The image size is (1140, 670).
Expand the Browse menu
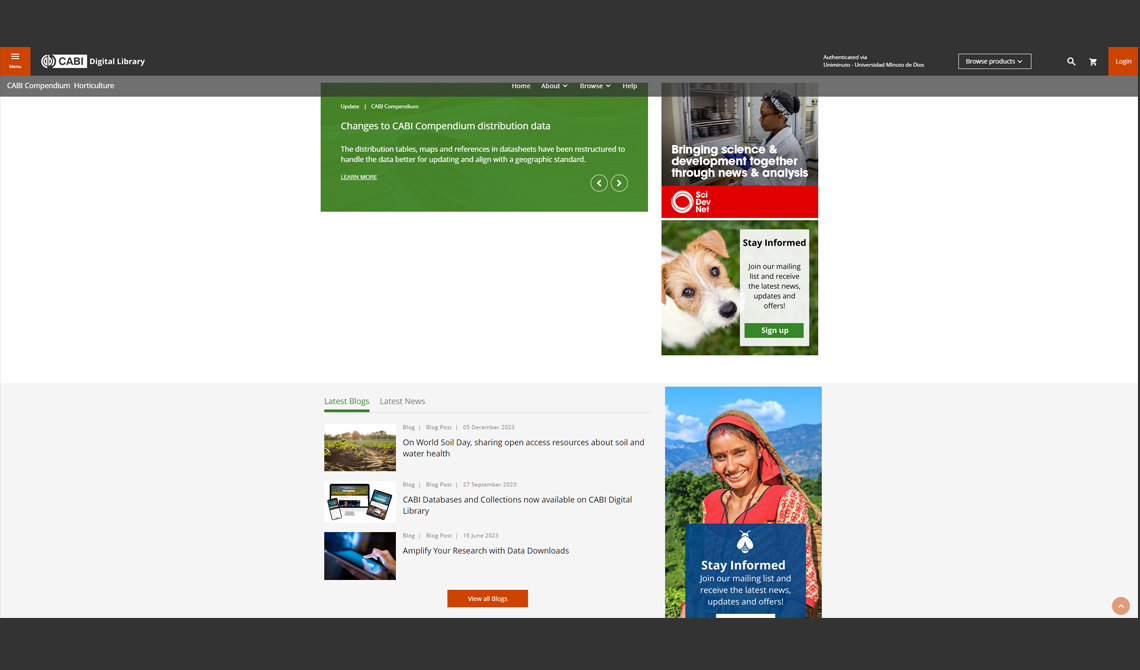(595, 86)
